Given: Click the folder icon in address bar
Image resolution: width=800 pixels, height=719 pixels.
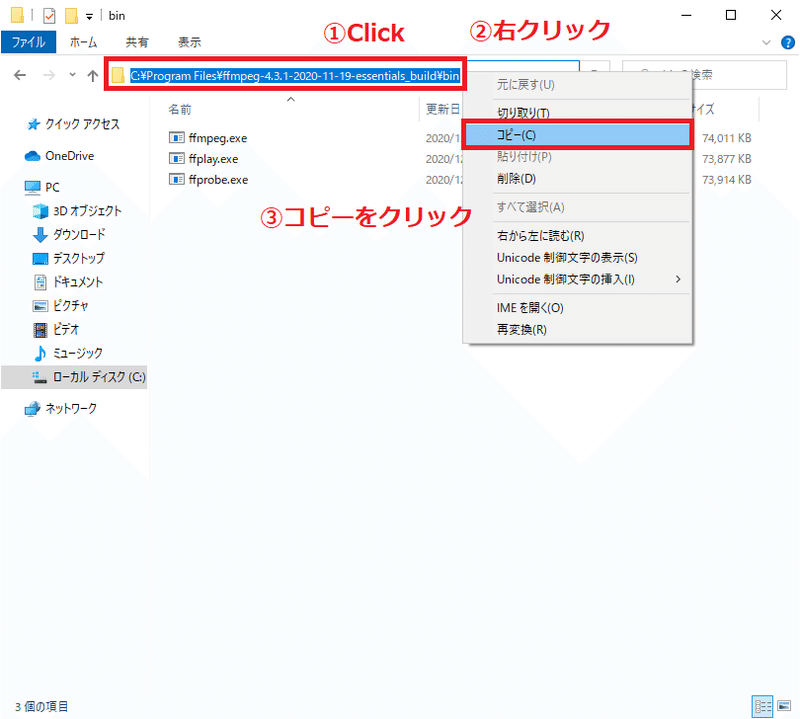Looking at the screenshot, I should click(118, 75).
